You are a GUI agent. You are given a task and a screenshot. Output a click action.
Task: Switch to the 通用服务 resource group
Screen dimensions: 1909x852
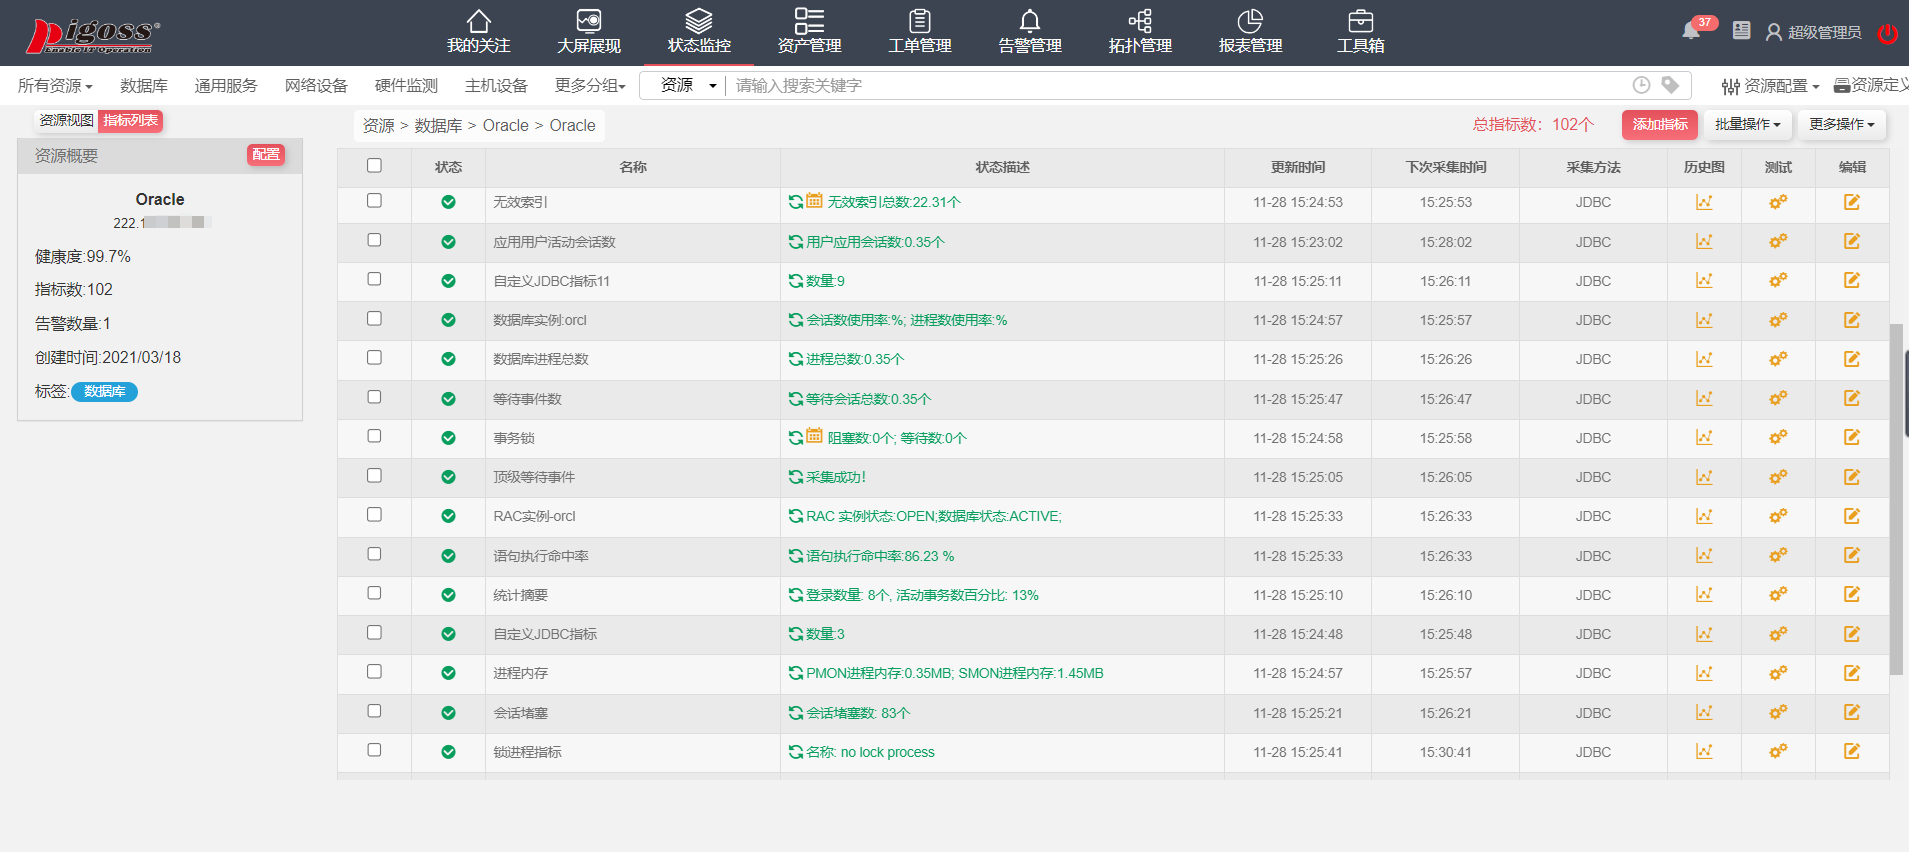point(226,86)
